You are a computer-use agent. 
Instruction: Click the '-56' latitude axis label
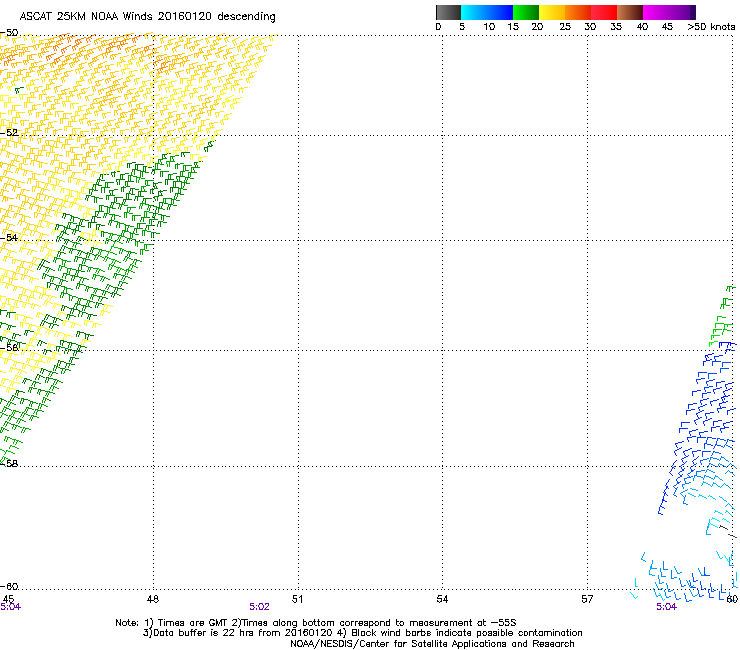pyautogui.click(x=9, y=347)
